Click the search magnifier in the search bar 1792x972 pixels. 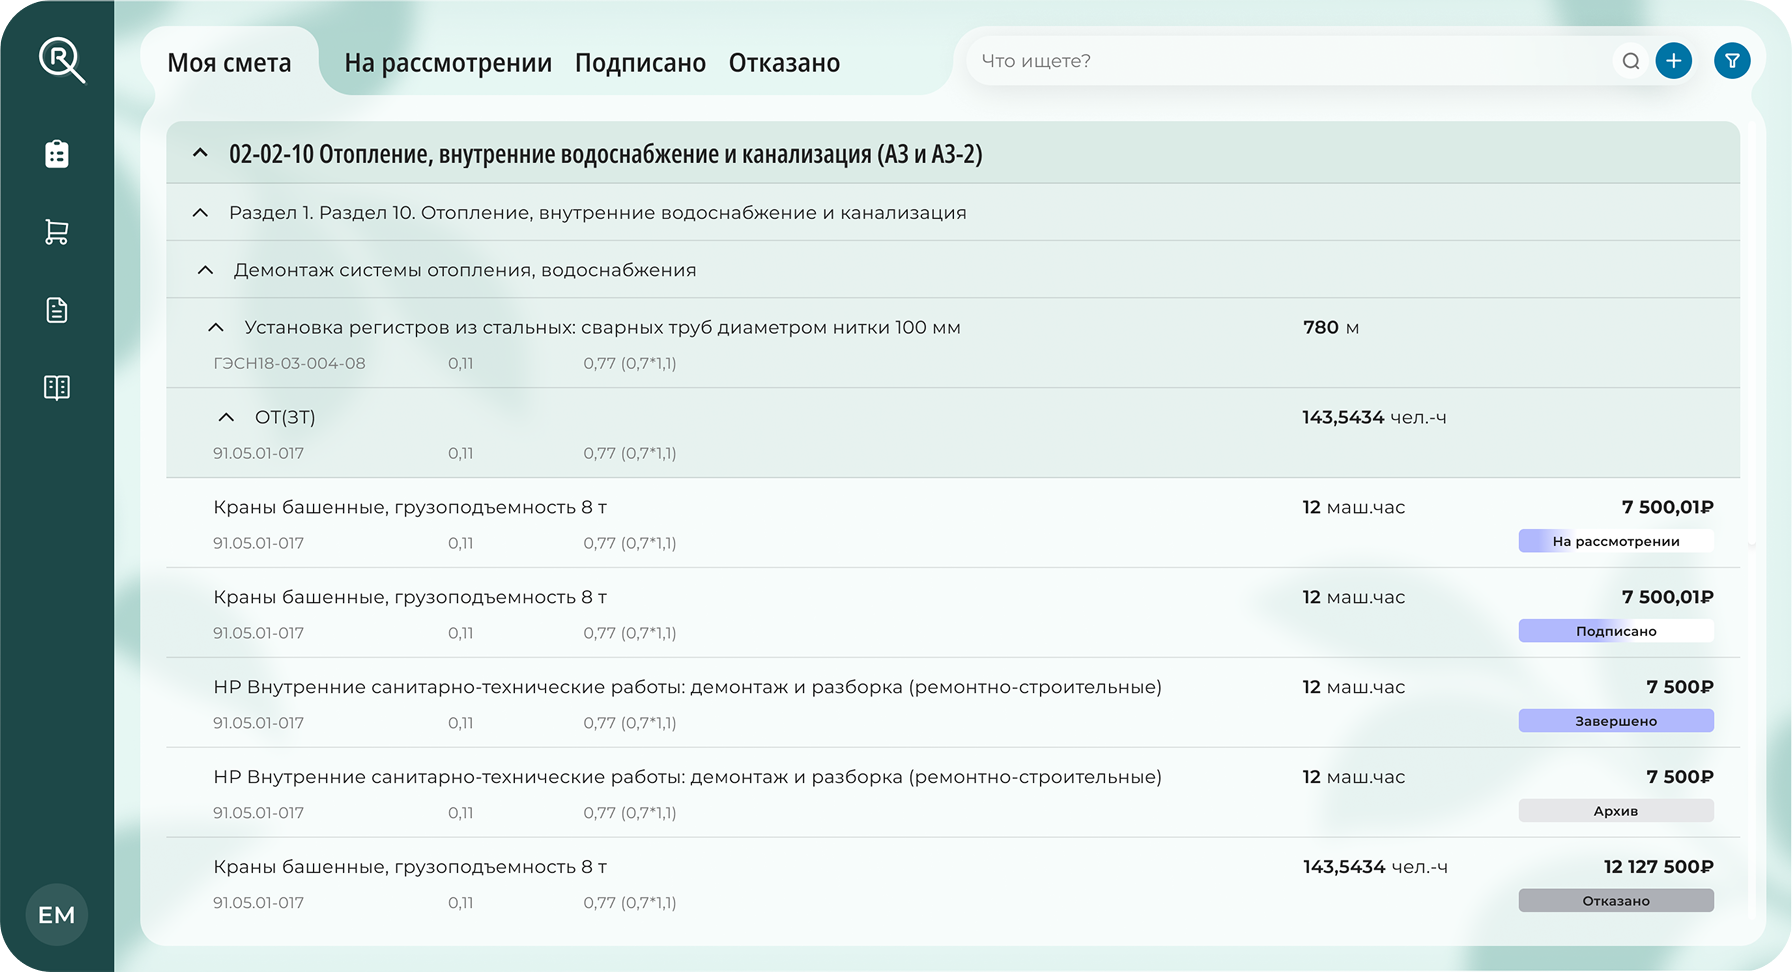[x=1631, y=60]
